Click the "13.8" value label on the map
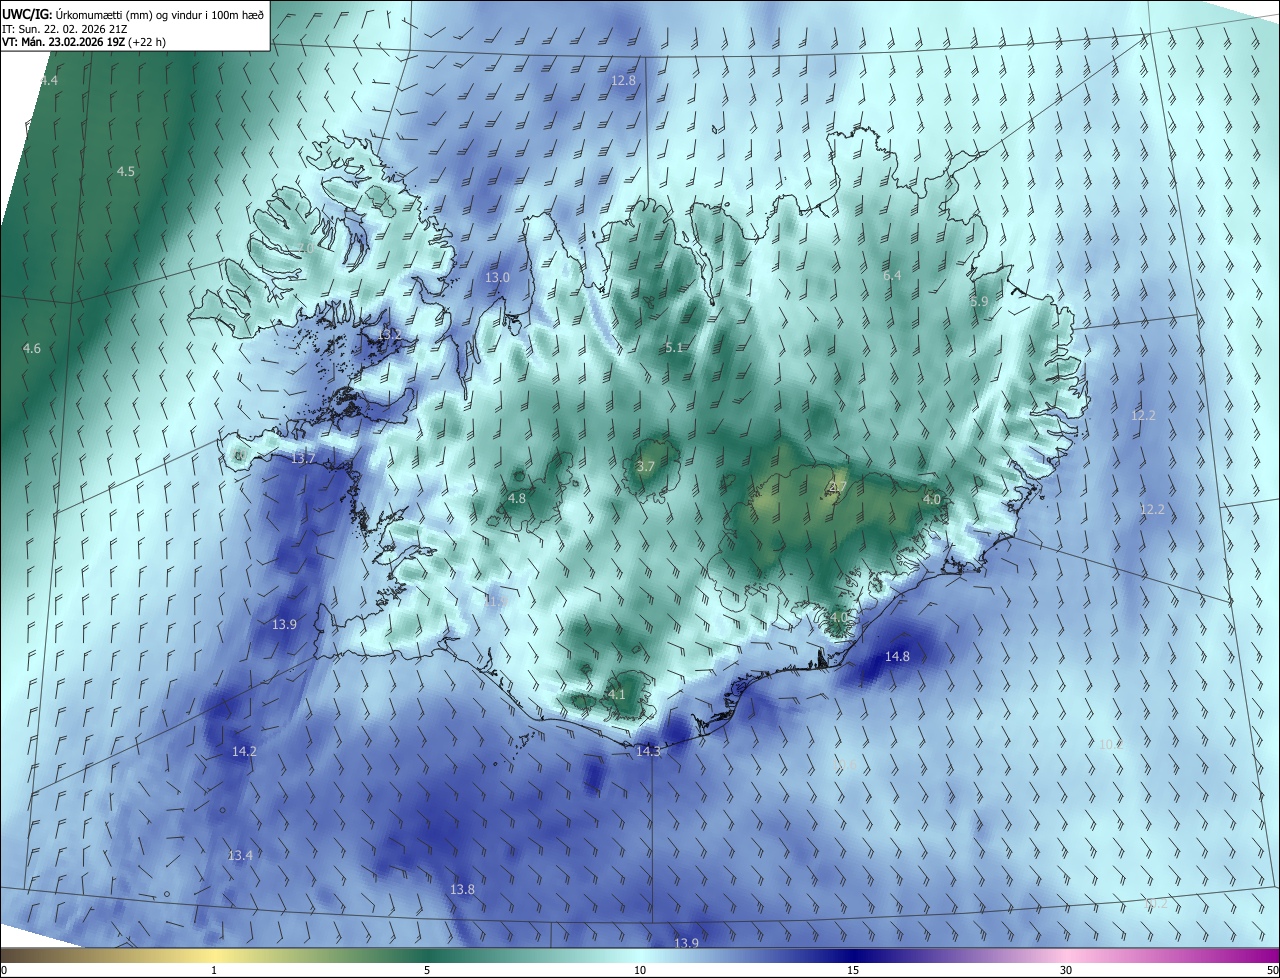This screenshot has width=1280, height=978. pos(462,890)
